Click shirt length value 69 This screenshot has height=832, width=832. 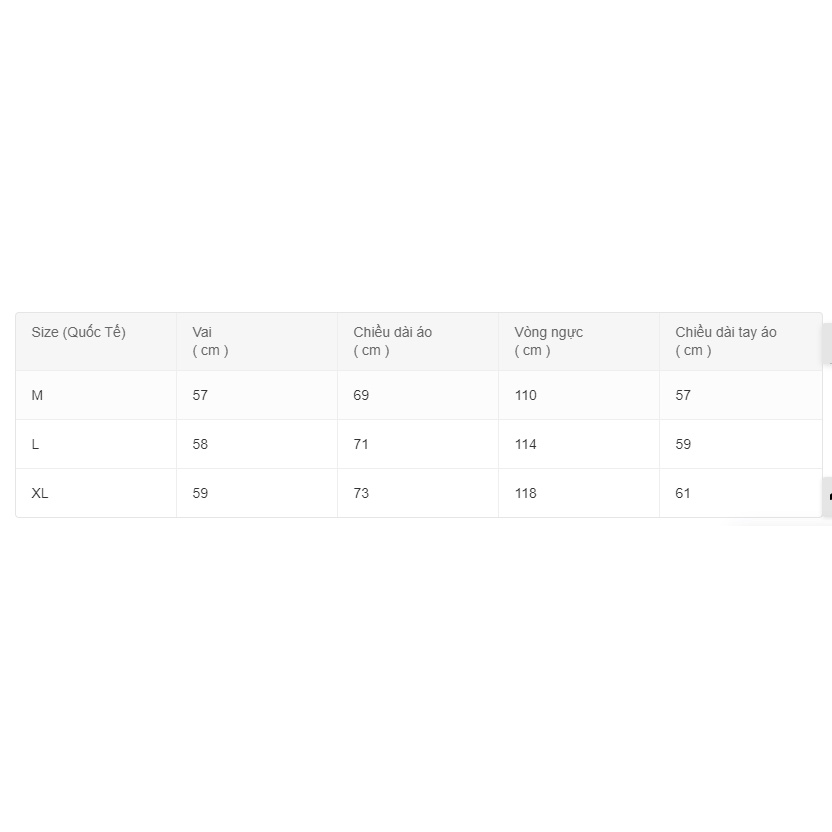click(x=361, y=395)
